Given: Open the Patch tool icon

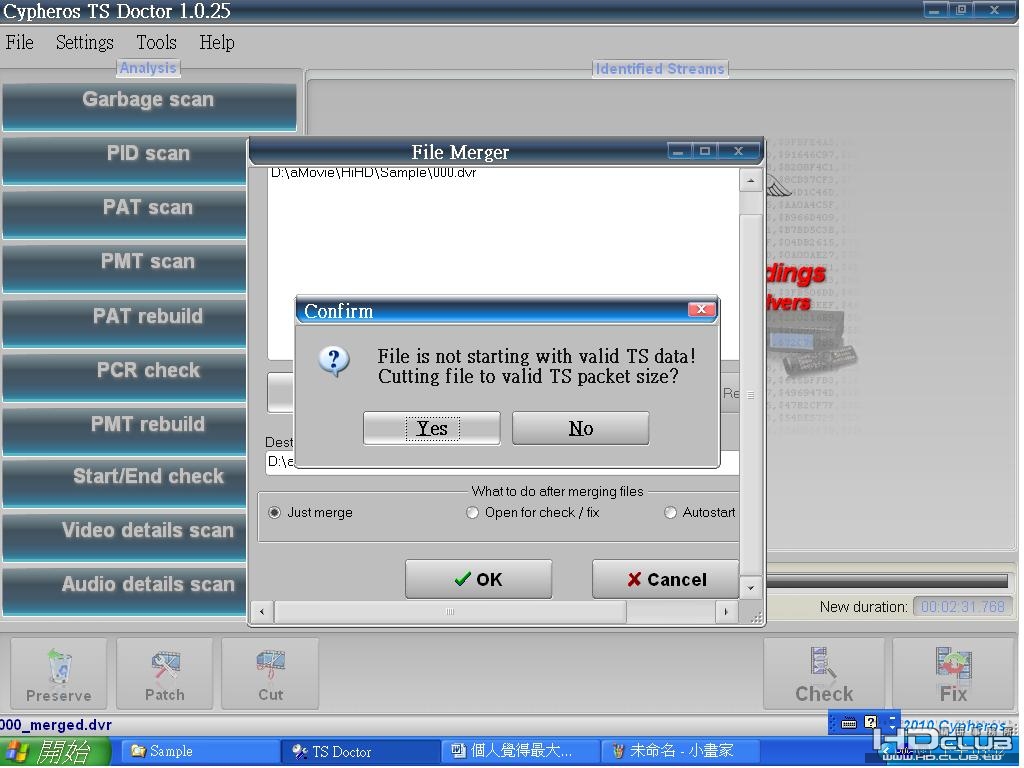Looking at the screenshot, I should [x=165, y=666].
